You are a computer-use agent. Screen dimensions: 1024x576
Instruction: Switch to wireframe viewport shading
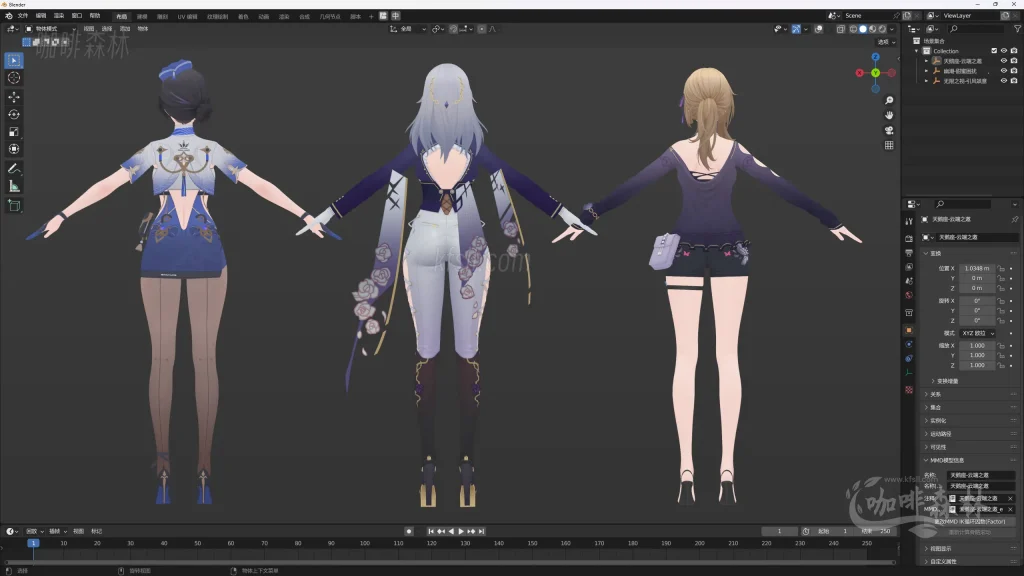click(854, 29)
